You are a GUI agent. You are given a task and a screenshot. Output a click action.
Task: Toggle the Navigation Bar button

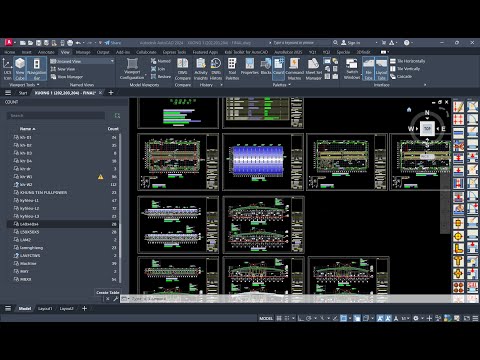click(37, 69)
